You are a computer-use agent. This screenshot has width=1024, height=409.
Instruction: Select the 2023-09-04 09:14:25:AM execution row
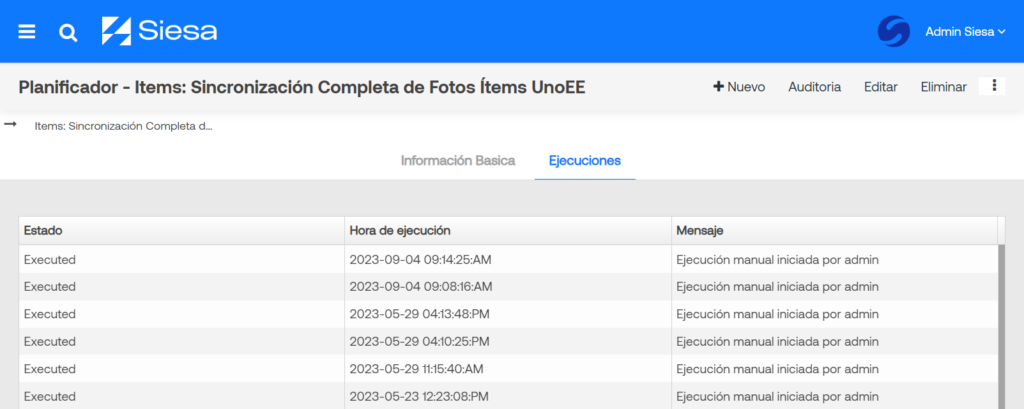tap(508, 259)
